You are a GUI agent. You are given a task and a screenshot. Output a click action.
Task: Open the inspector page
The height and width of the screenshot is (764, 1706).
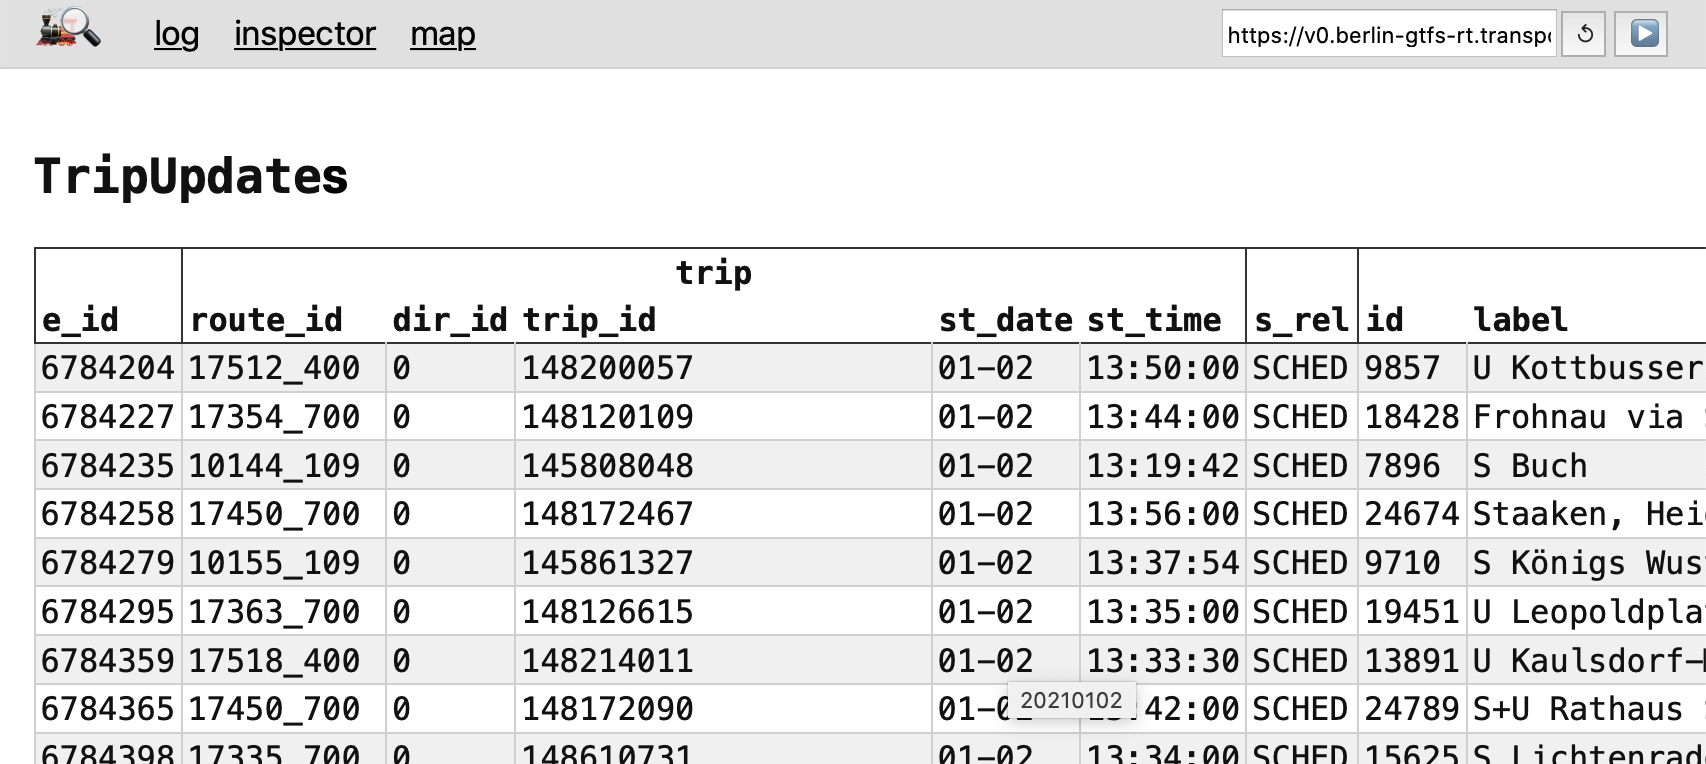(x=305, y=34)
